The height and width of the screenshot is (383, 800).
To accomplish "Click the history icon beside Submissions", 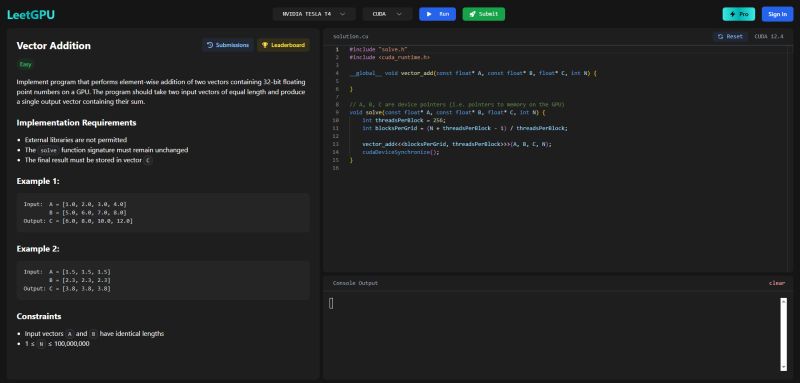I will pos(210,45).
